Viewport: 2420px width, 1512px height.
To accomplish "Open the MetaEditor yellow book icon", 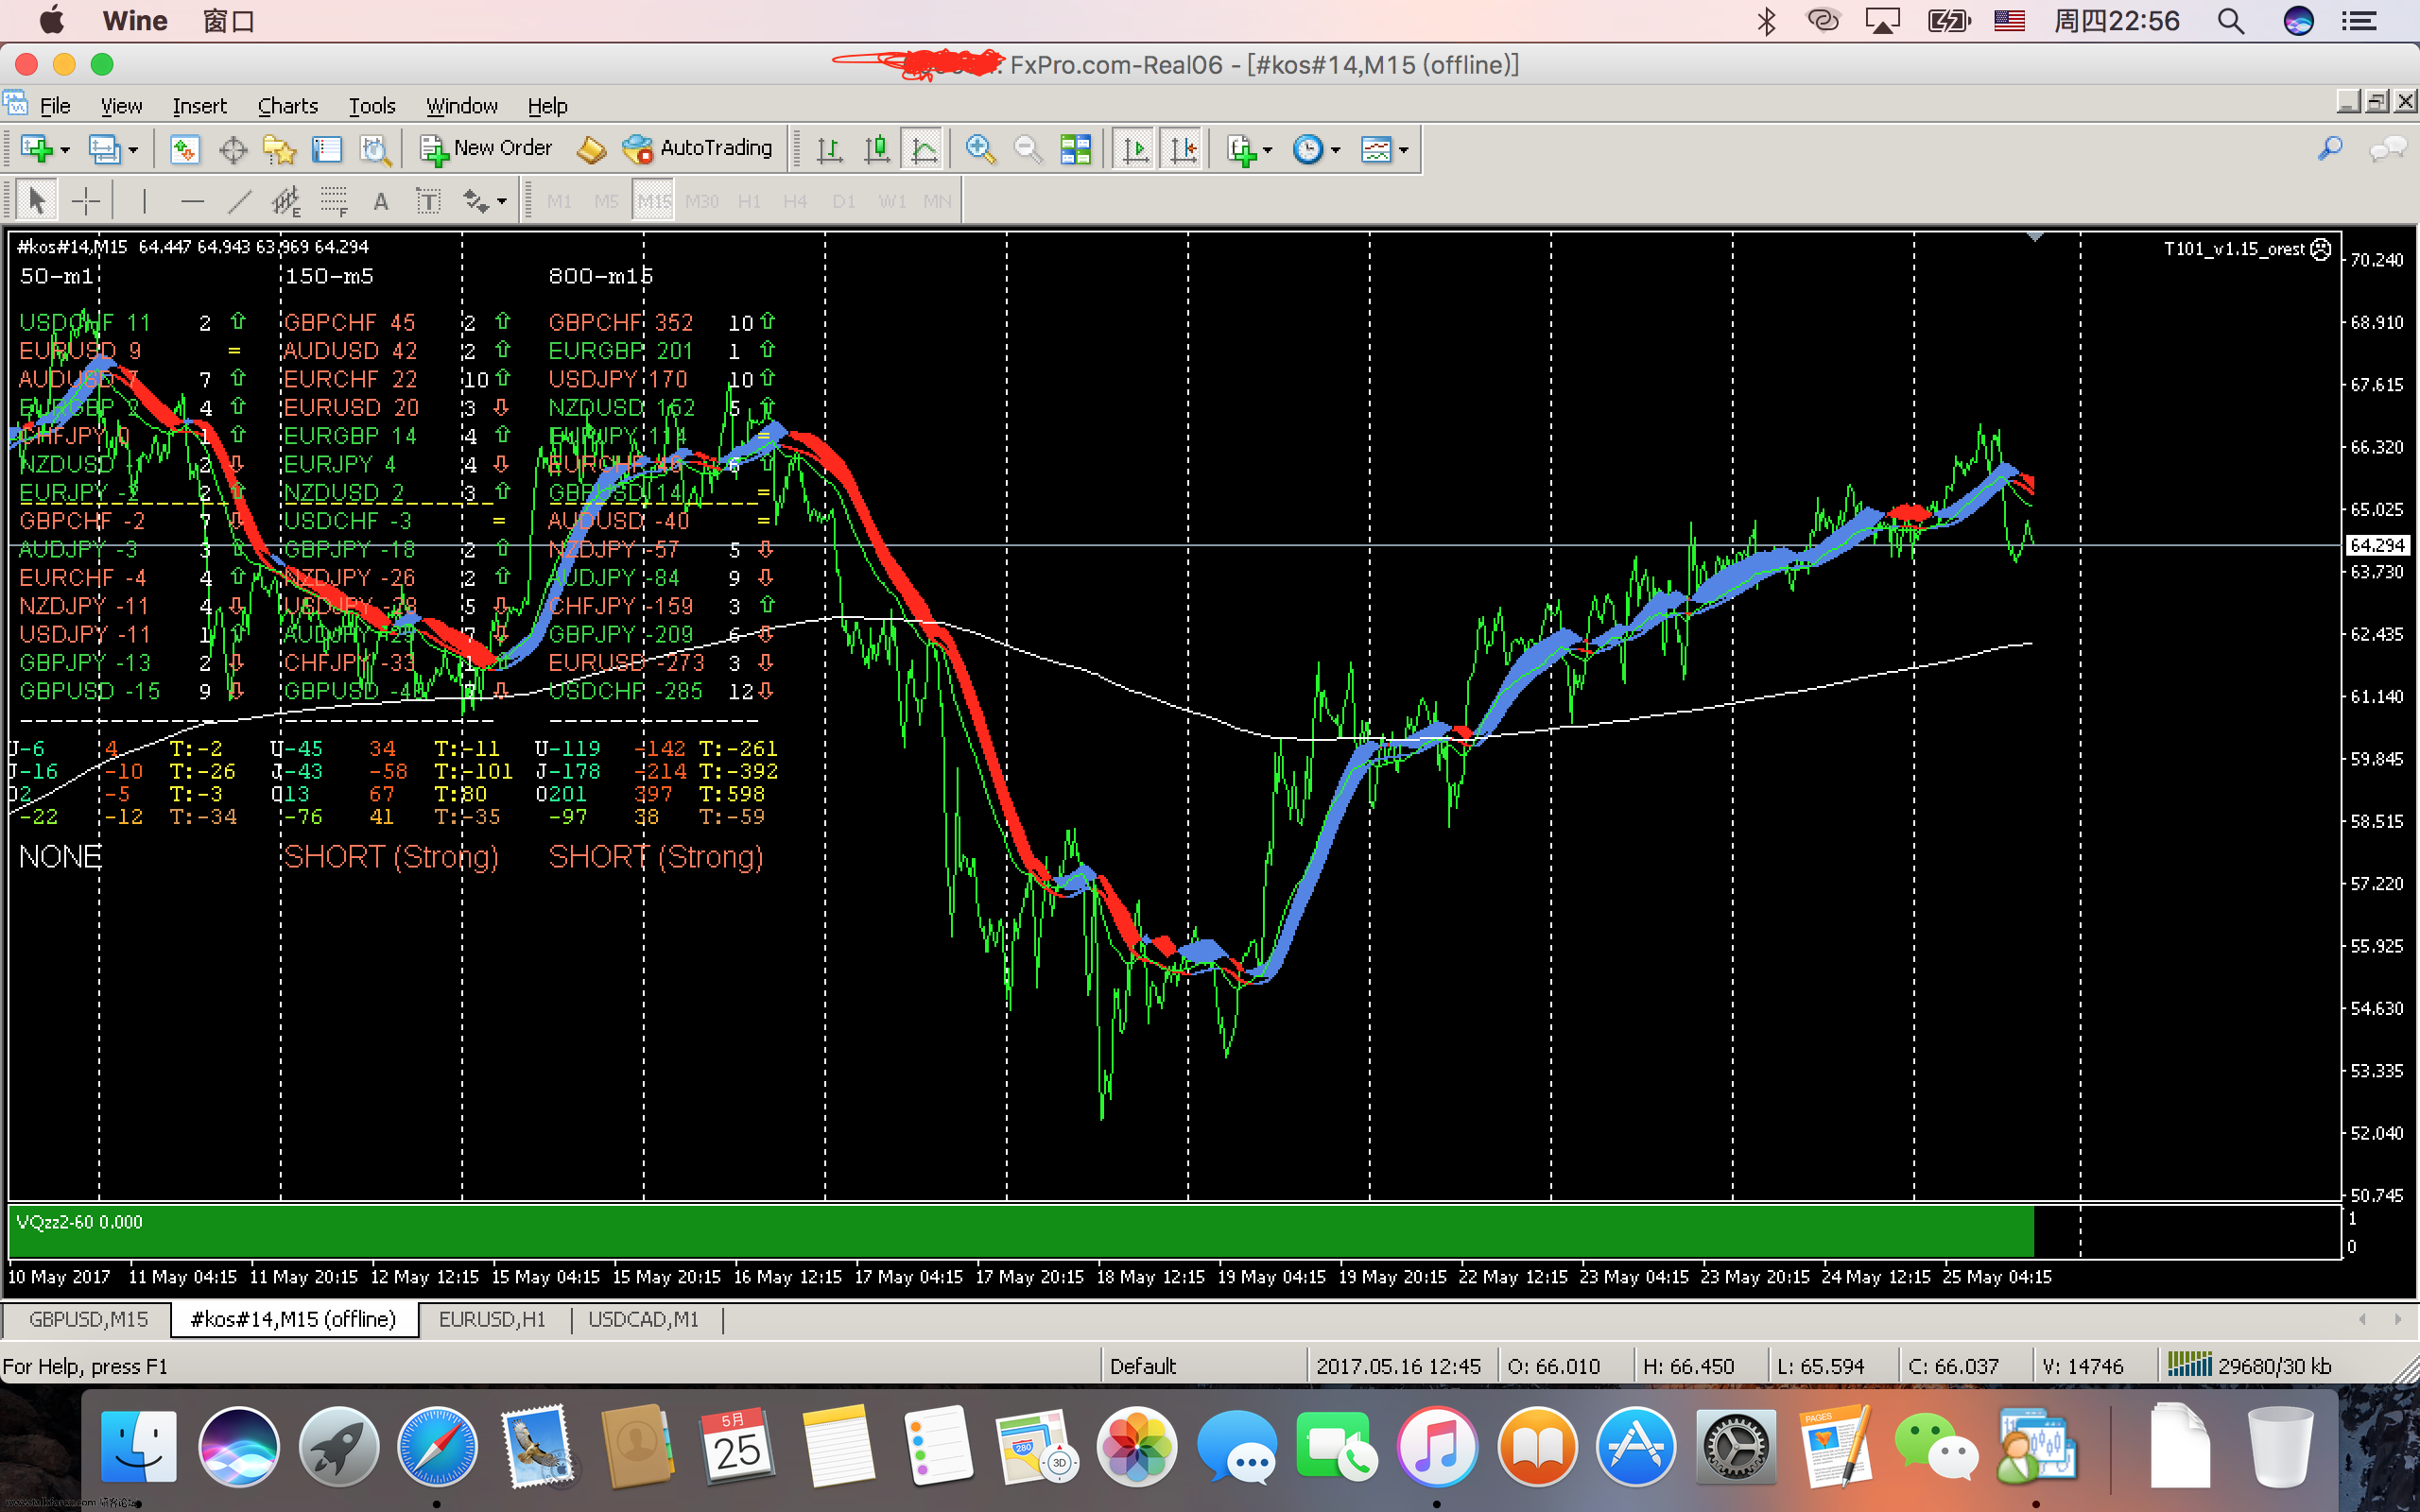I will [591, 149].
